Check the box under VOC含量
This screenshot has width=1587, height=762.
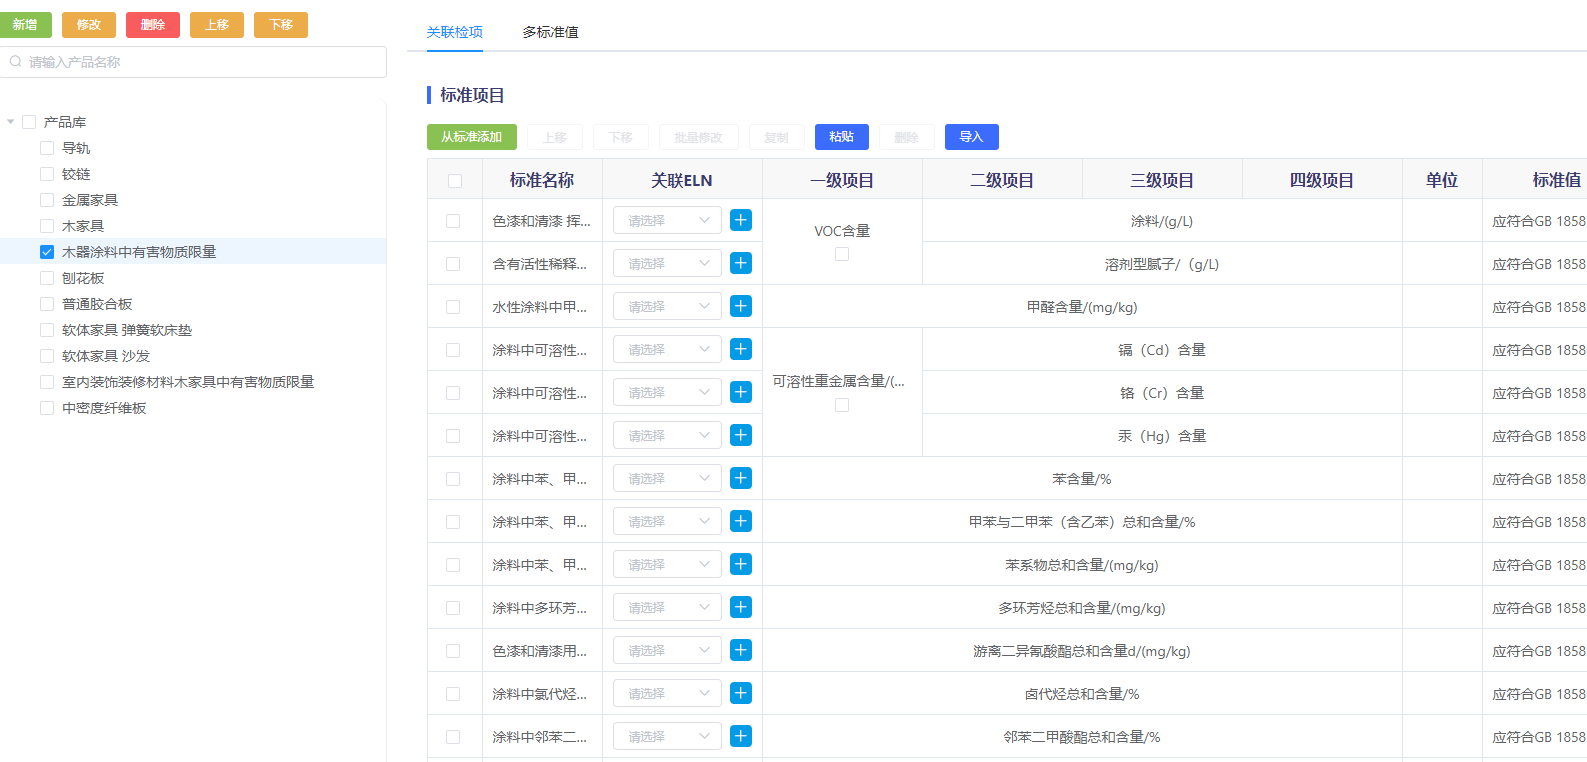coord(842,254)
